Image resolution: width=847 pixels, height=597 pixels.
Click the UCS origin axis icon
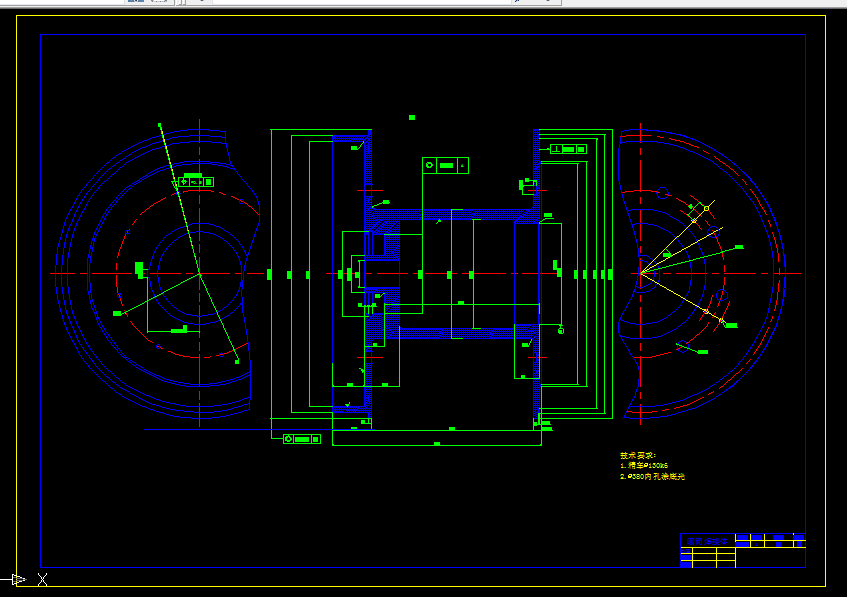point(18,580)
